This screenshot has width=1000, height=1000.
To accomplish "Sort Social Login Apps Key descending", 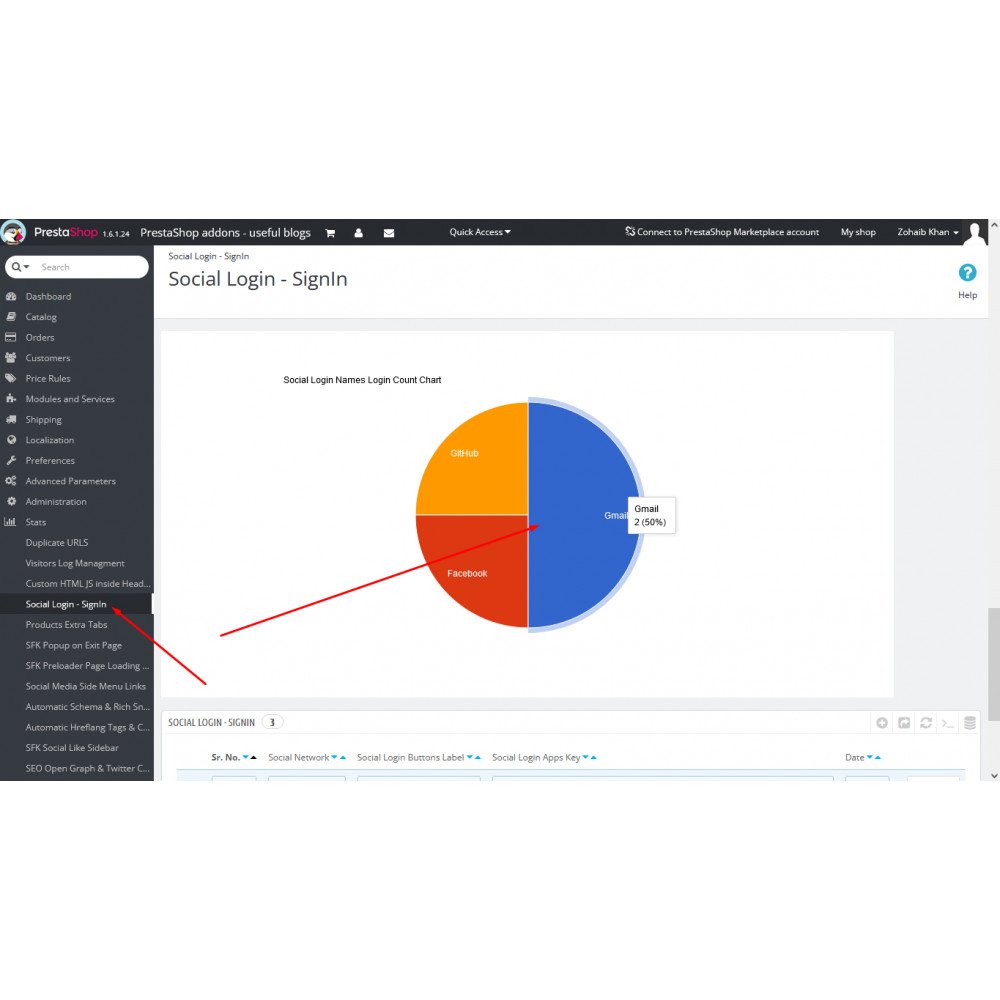I will (x=585, y=757).
